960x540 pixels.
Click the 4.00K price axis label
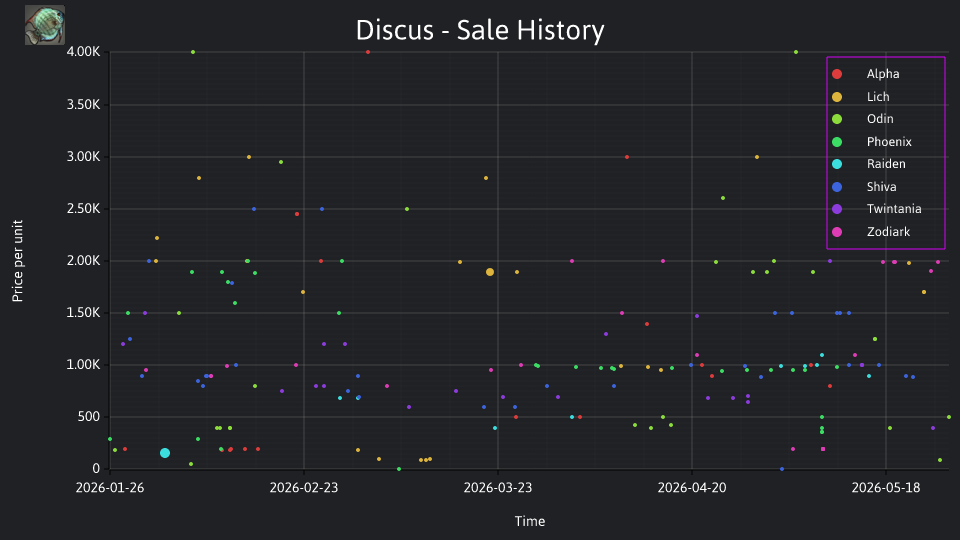pos(84,52)
